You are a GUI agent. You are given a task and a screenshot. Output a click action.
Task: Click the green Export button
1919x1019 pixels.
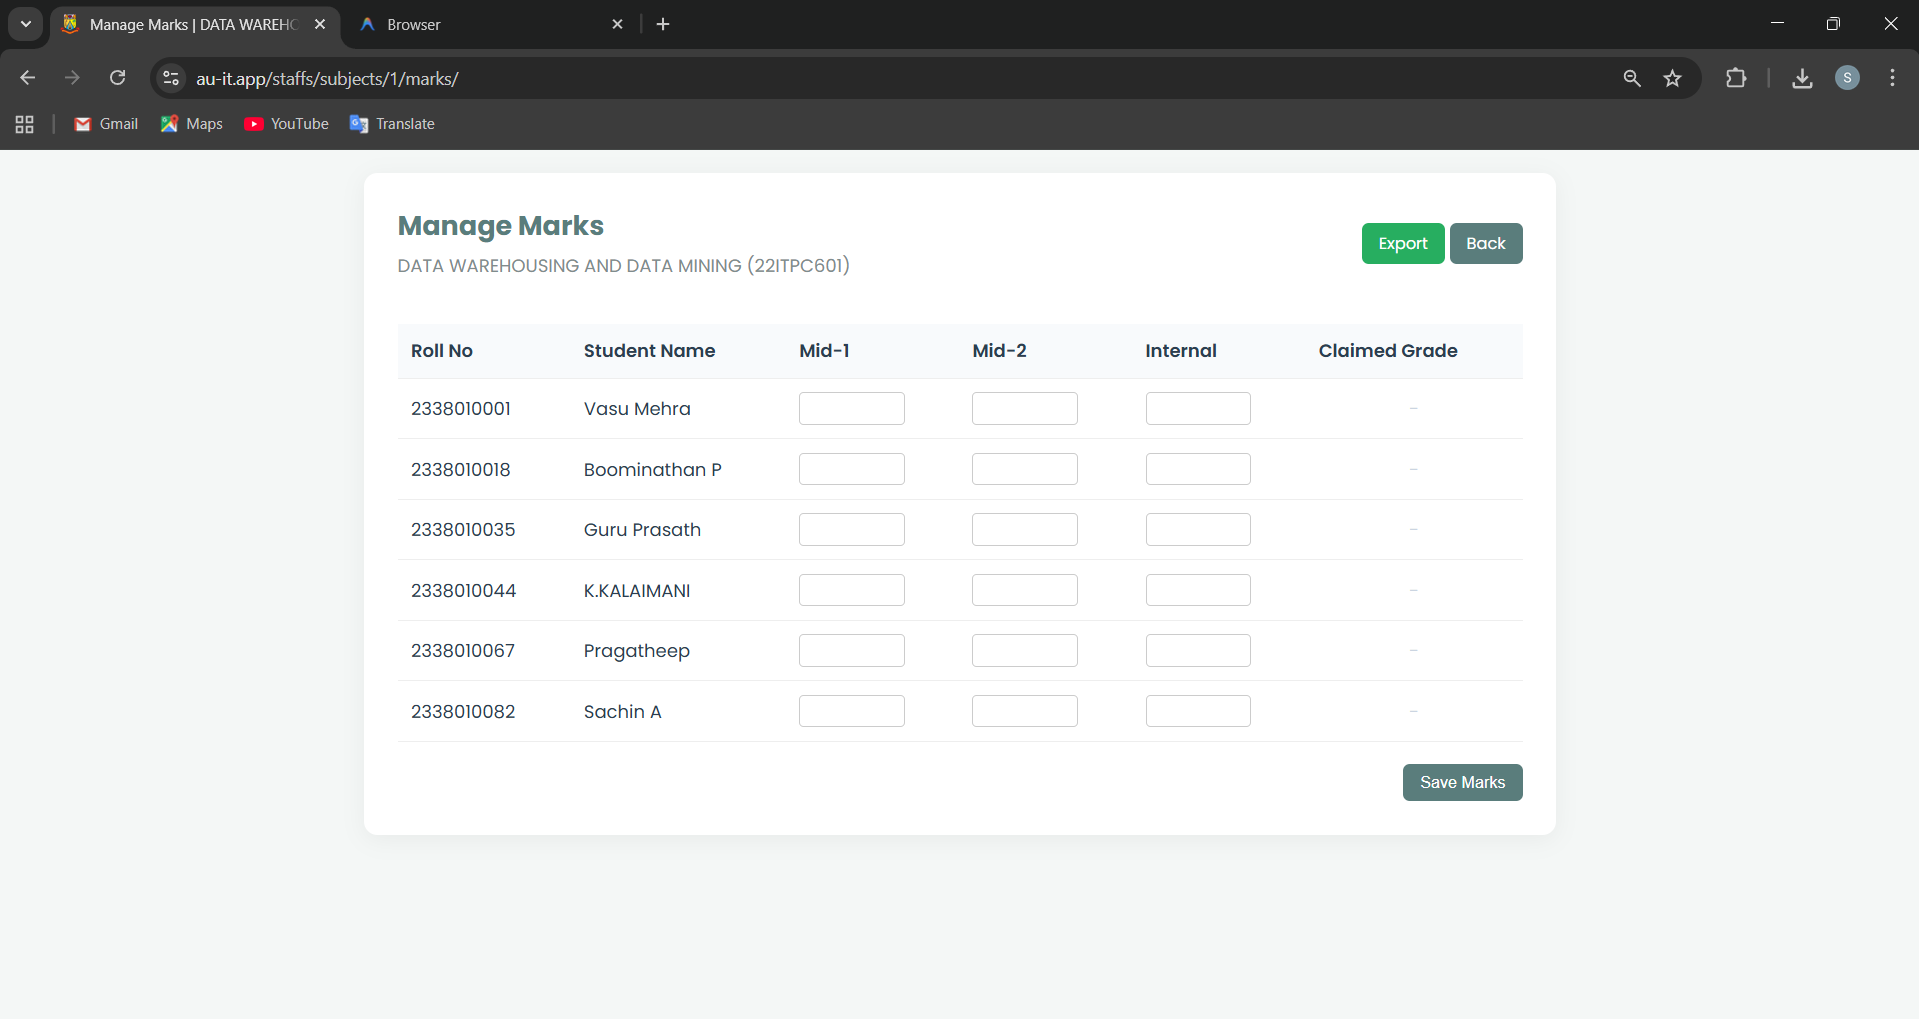(1402, 244)
